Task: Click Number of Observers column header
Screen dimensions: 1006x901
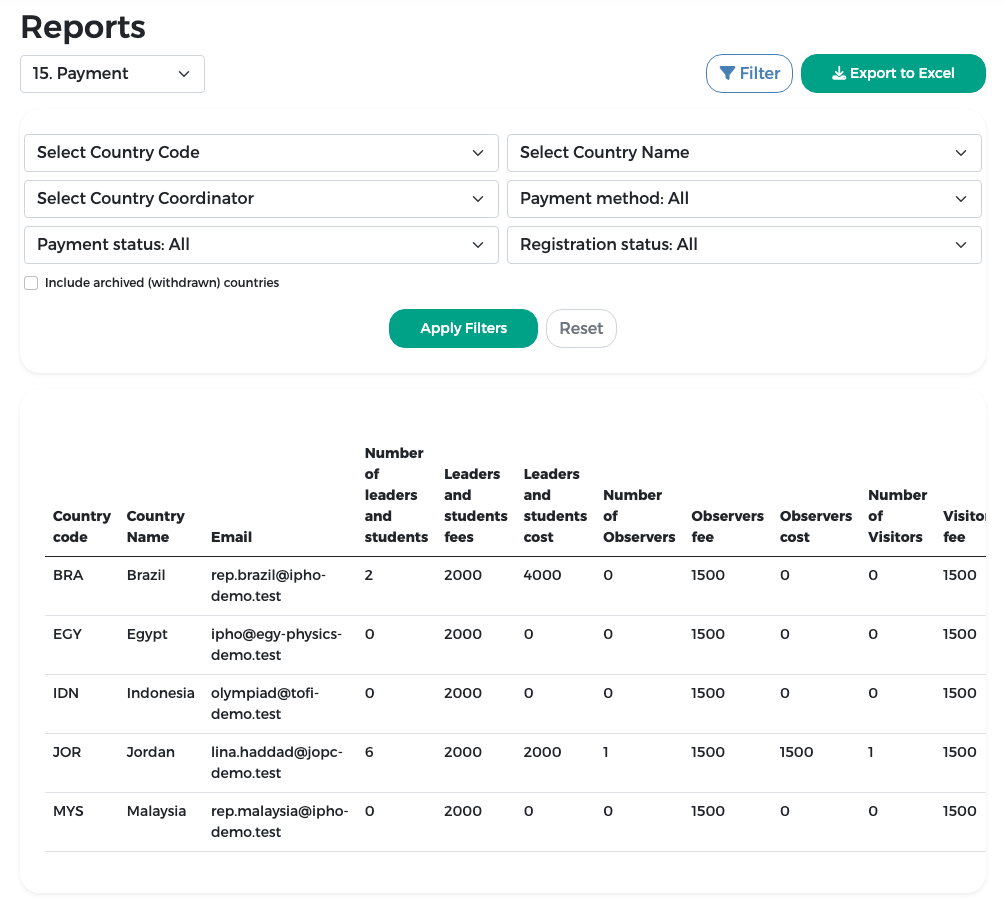Action: [639, 516]
